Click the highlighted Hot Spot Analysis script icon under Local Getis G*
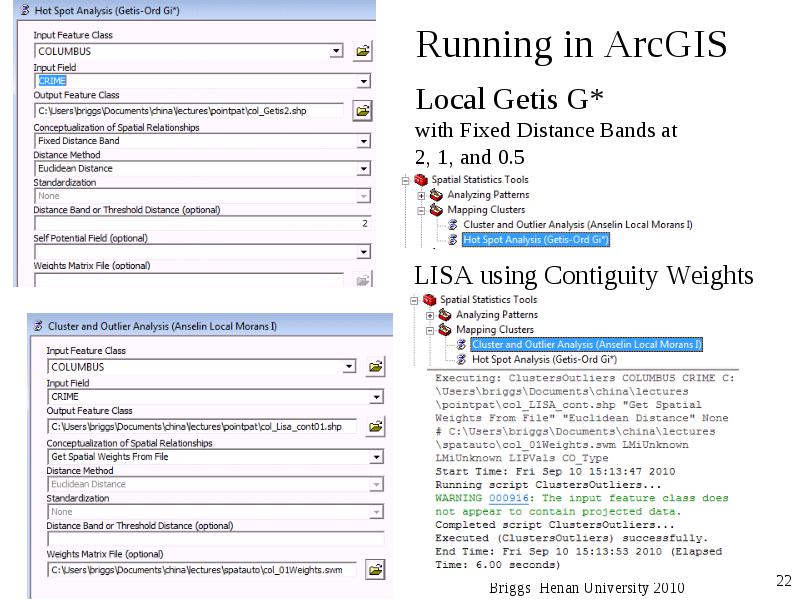The width and height of the screenshot is (800, 600). tap(453, 239)
